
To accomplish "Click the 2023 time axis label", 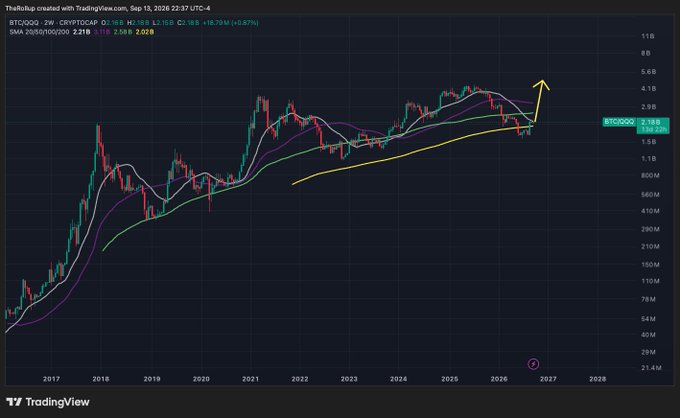I will (349, 379).
